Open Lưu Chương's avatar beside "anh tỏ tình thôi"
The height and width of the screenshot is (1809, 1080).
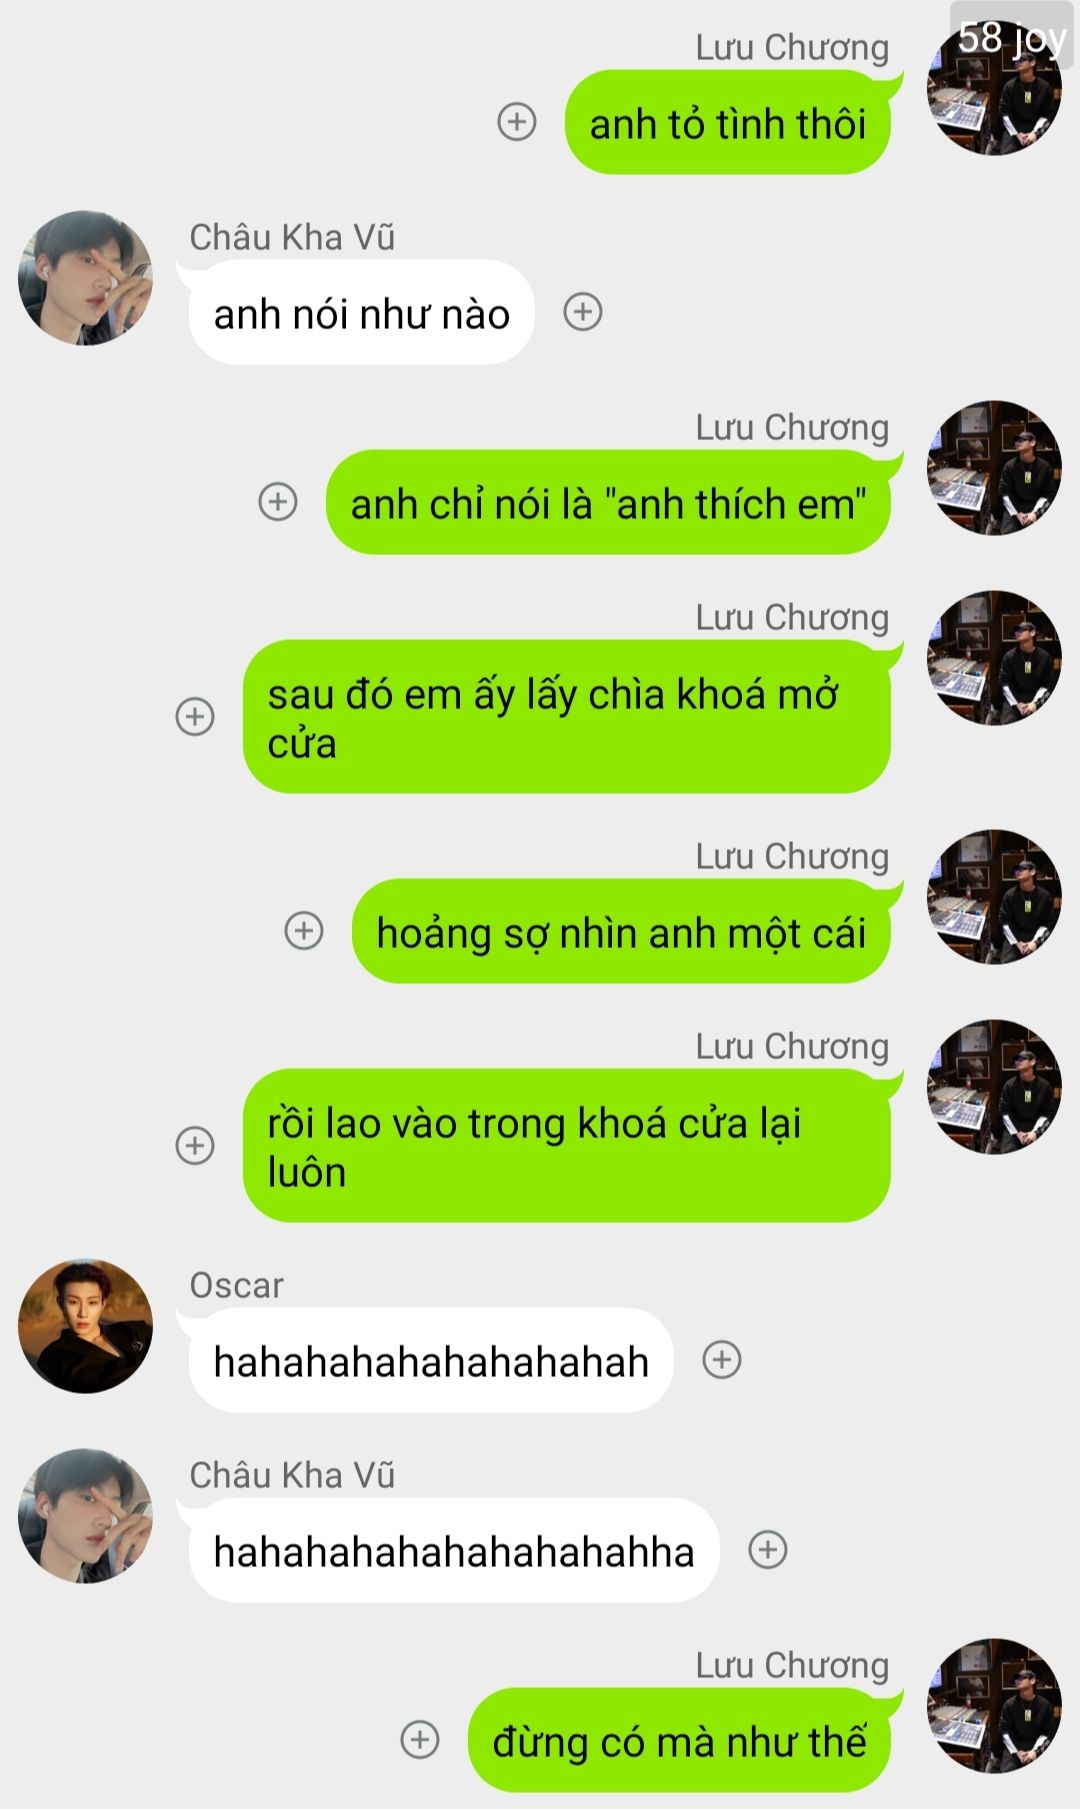point(995,88)
